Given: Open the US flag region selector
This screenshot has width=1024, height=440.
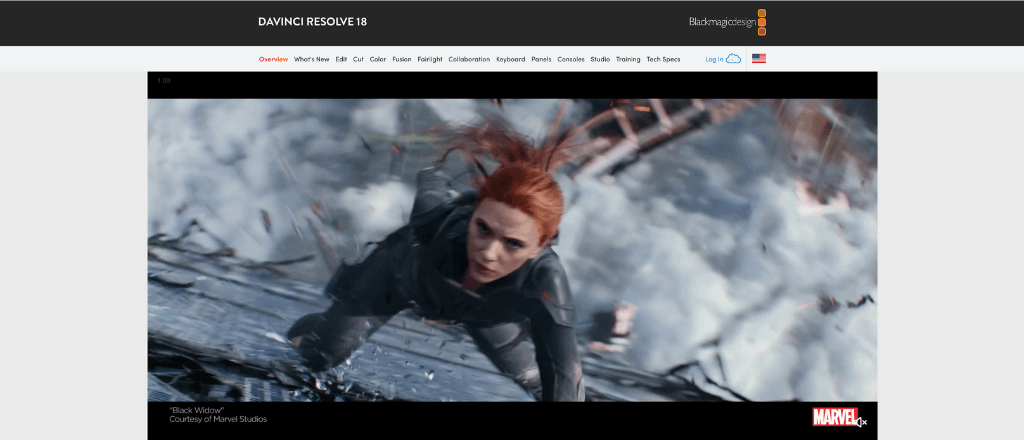Looking at the screenshot, I should pos(759,59).
